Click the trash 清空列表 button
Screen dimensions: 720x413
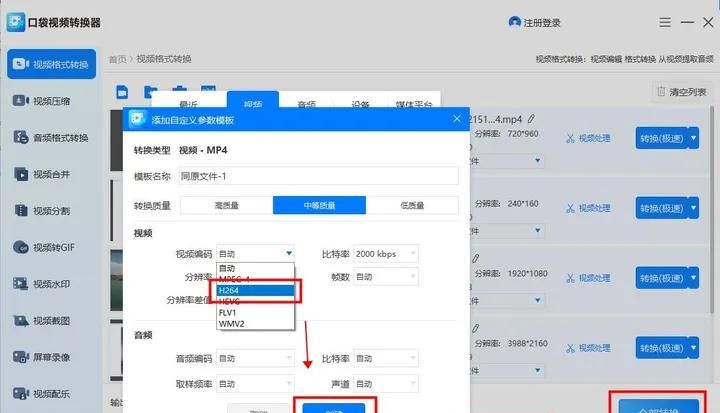681,92
